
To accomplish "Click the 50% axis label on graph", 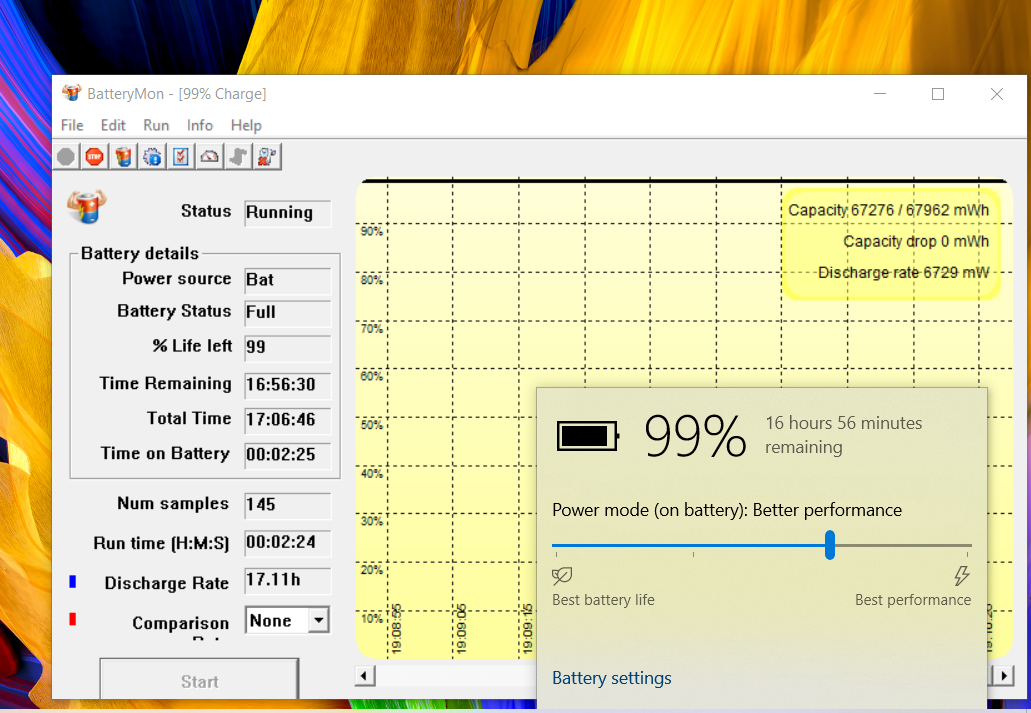I will coord(372,425).
